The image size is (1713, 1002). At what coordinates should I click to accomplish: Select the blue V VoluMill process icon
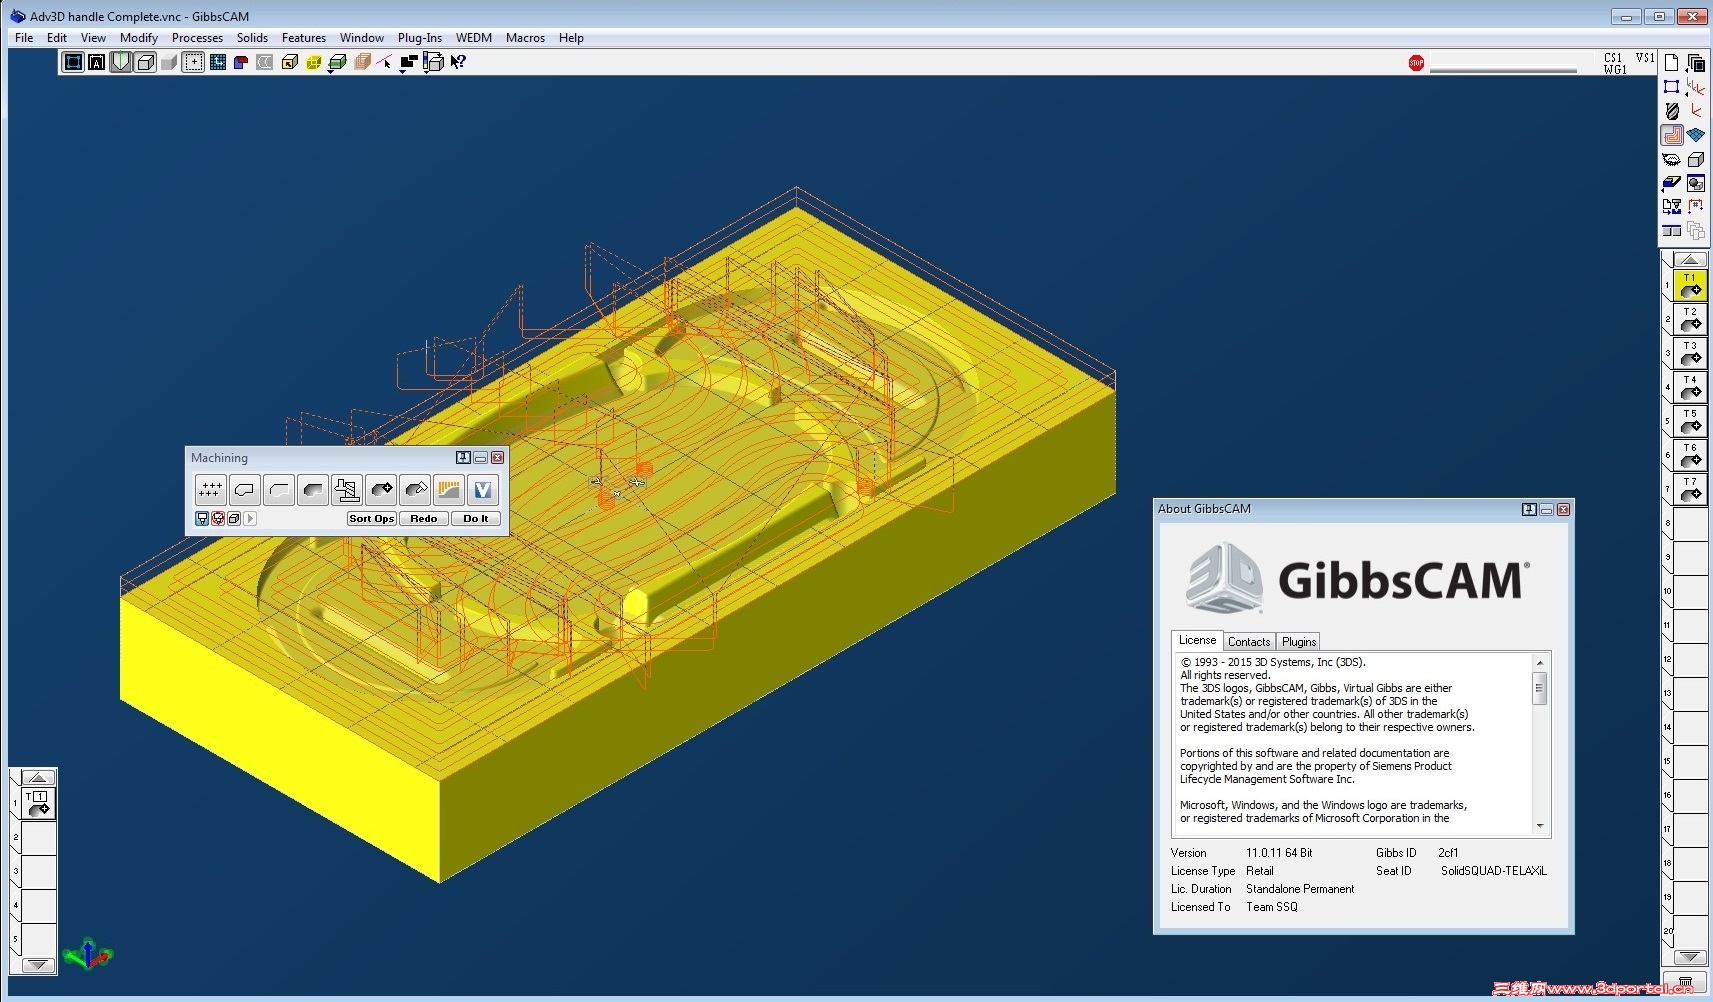(x=483, y=490)
